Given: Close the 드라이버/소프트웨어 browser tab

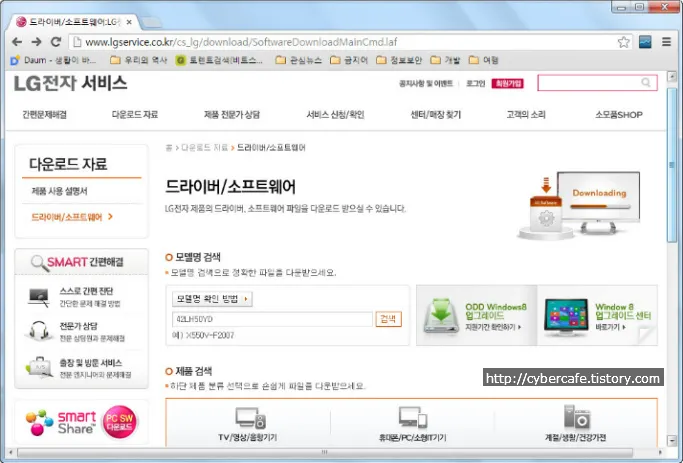Looking at the screenshot, I should click(129, 22).
